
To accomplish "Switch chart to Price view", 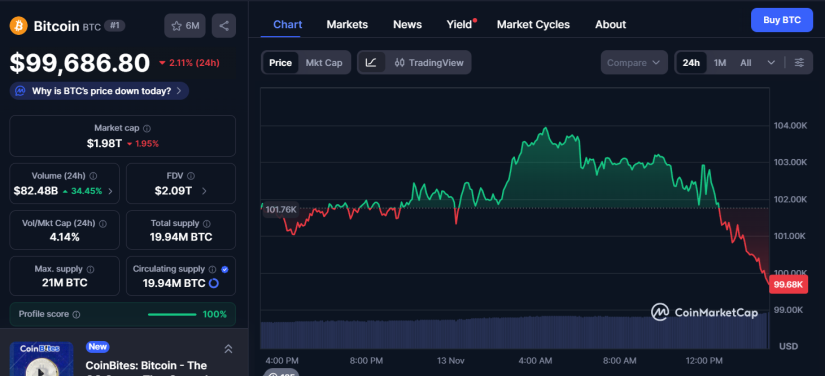I will coord(280,63).
